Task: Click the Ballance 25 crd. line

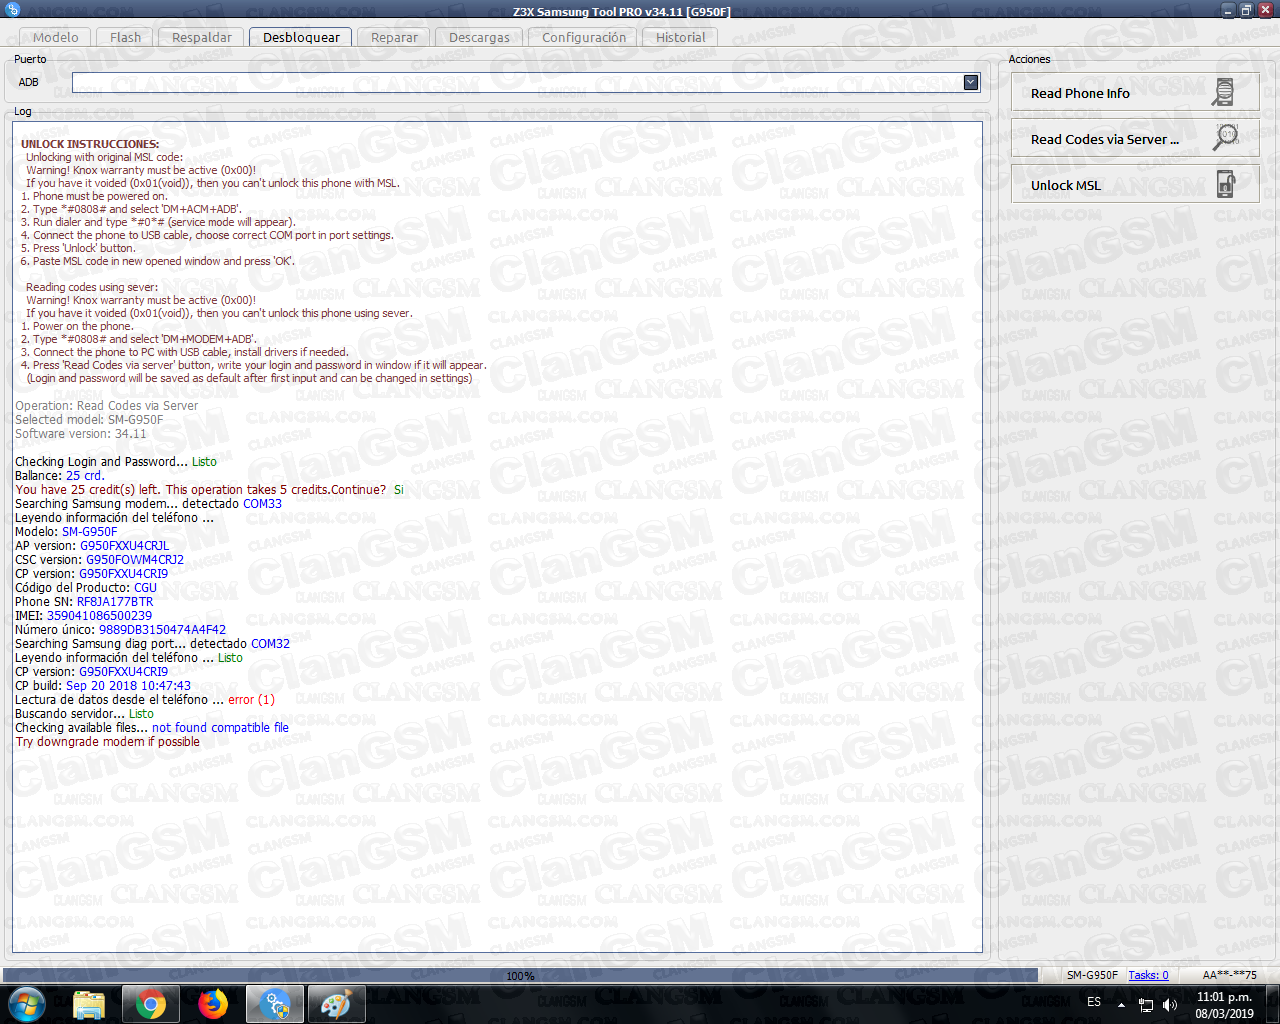Action: [x=59, y=476]
